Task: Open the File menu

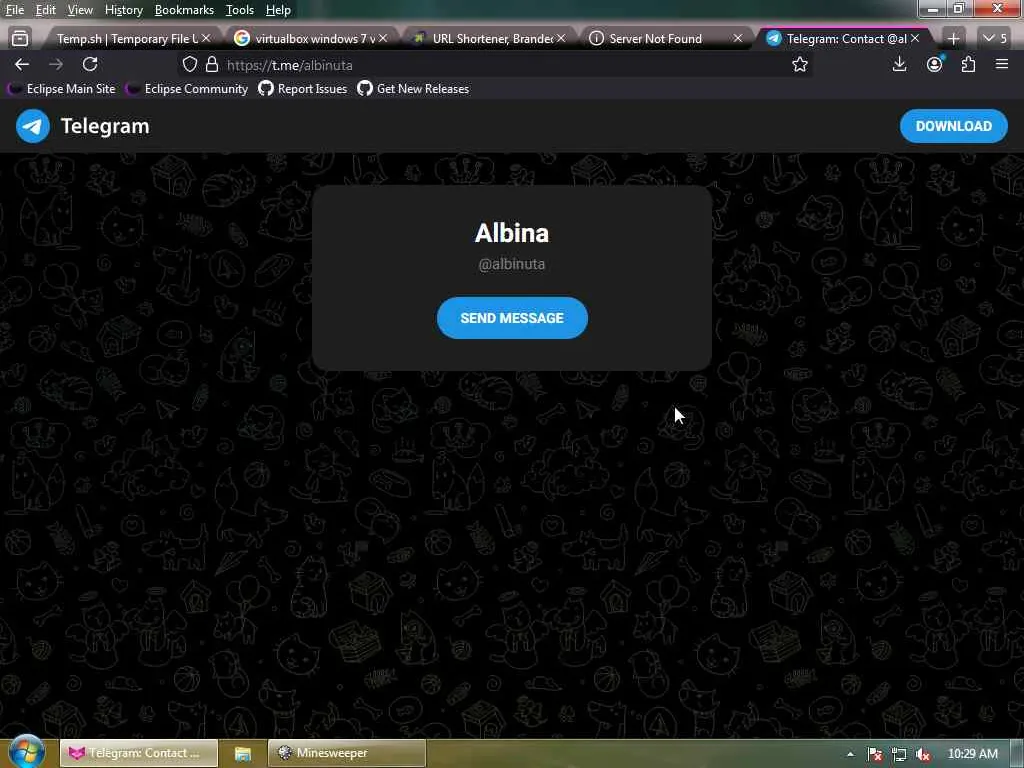Action: (x=14, y=10)
